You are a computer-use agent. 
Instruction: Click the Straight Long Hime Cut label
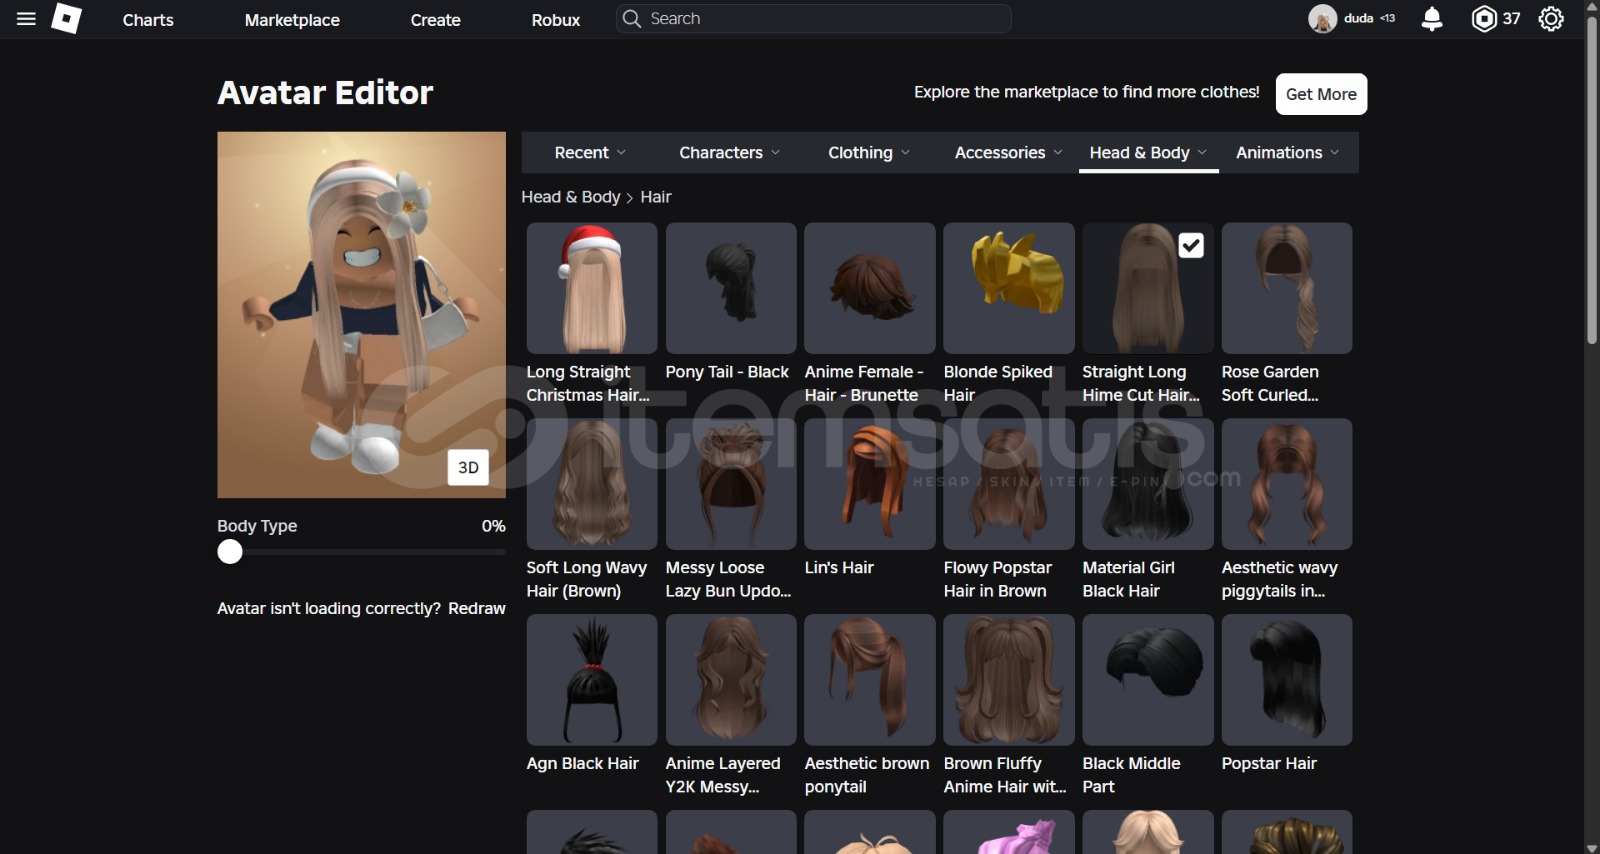[1141, 383]
